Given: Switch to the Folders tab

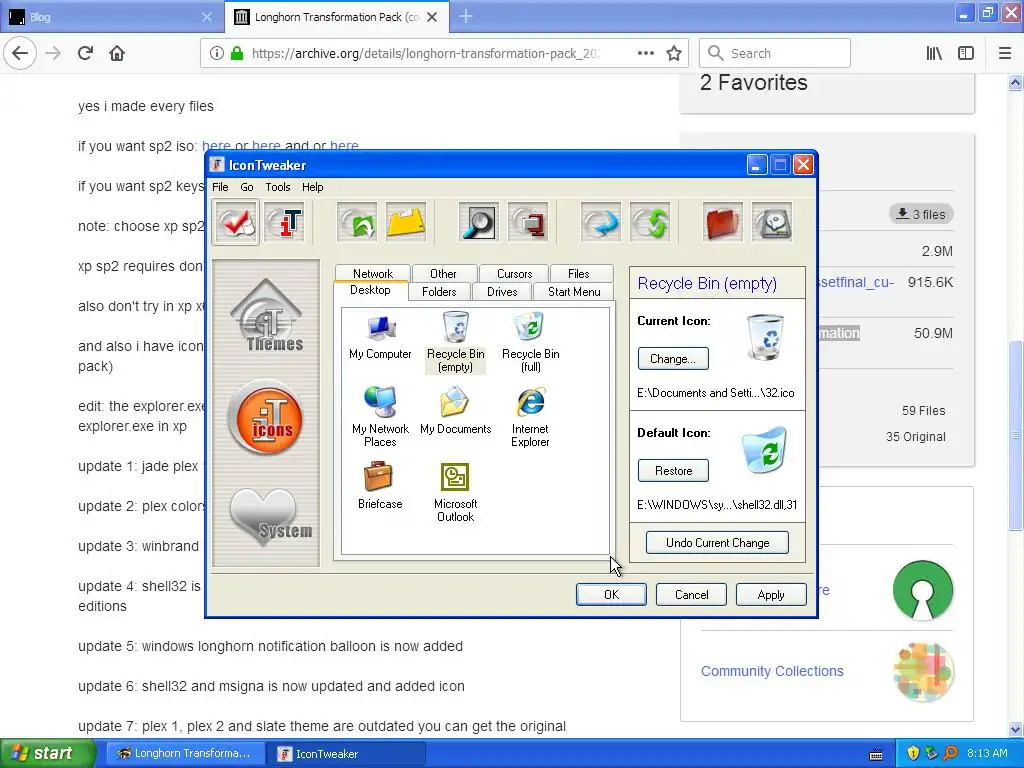Looking at the screenshot, I should [x=439, y=291].
